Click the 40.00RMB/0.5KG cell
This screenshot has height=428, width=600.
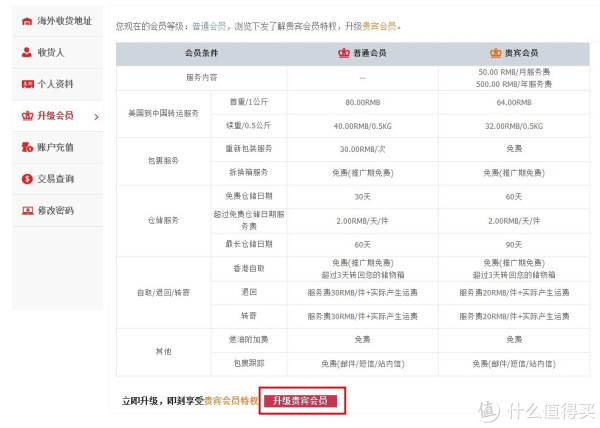click(x=362, y=126)
